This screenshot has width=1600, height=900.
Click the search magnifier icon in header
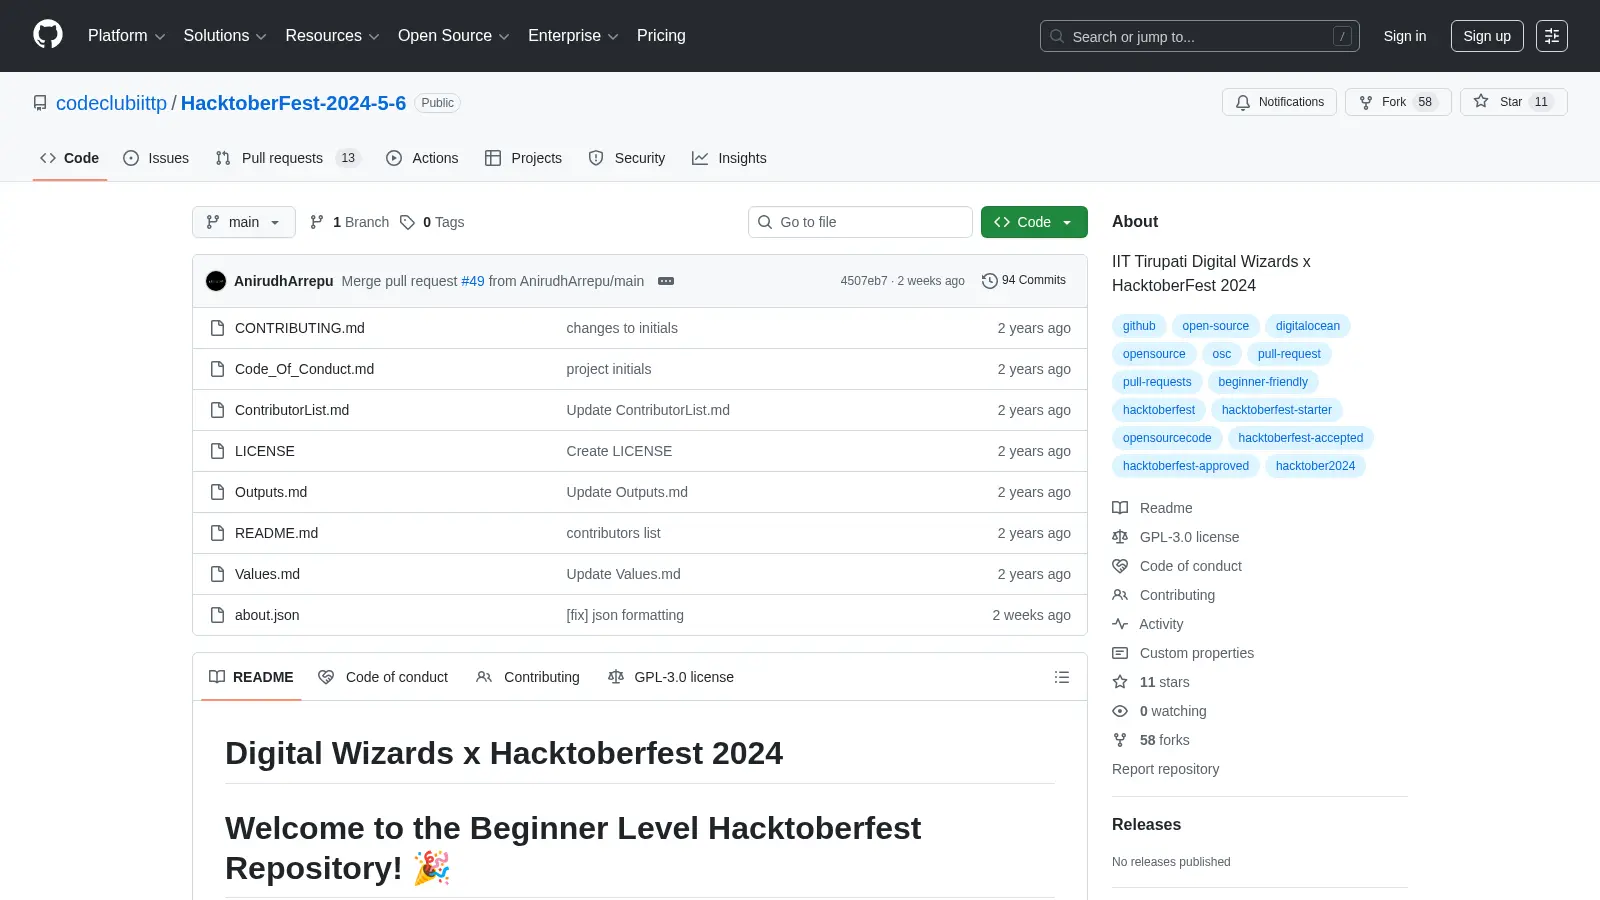[x=1057, y=36]
